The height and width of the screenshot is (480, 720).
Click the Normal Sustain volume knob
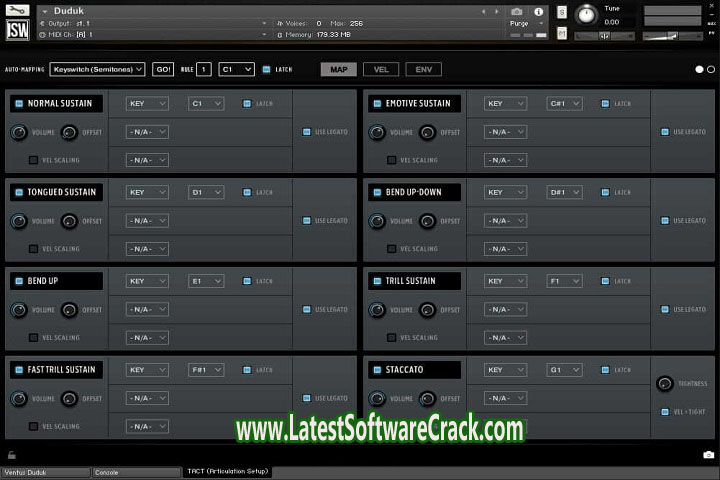coord(19,132)
